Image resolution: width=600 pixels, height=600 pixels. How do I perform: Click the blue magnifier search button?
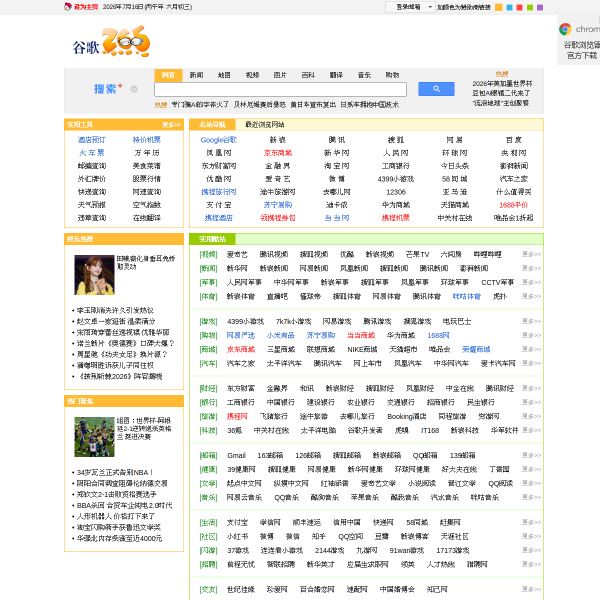(436, 89)
